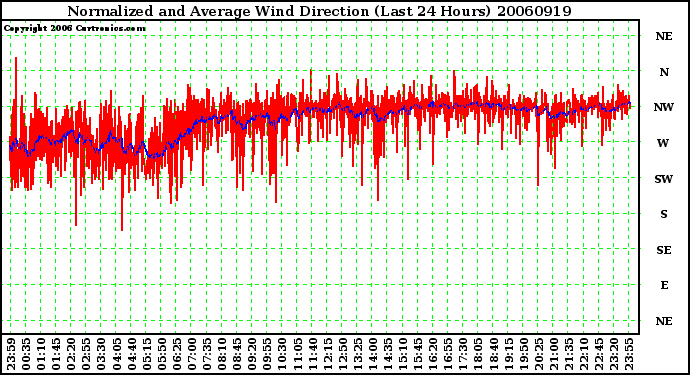Click the '06:25' time axis label

176,354
